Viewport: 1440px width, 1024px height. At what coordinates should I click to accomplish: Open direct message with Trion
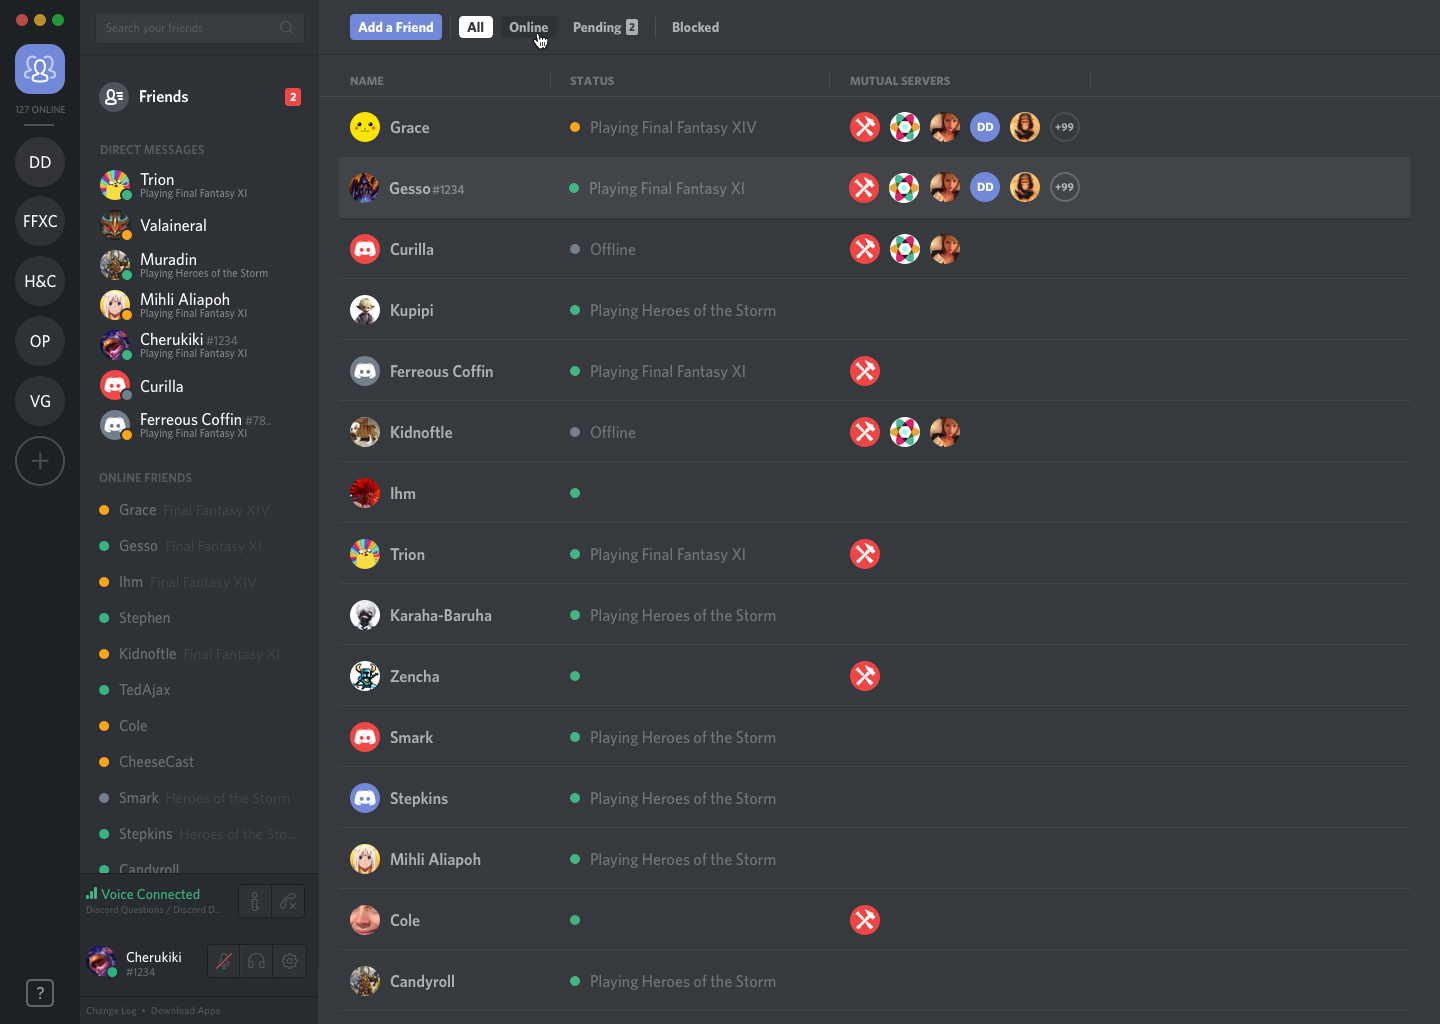200,185
